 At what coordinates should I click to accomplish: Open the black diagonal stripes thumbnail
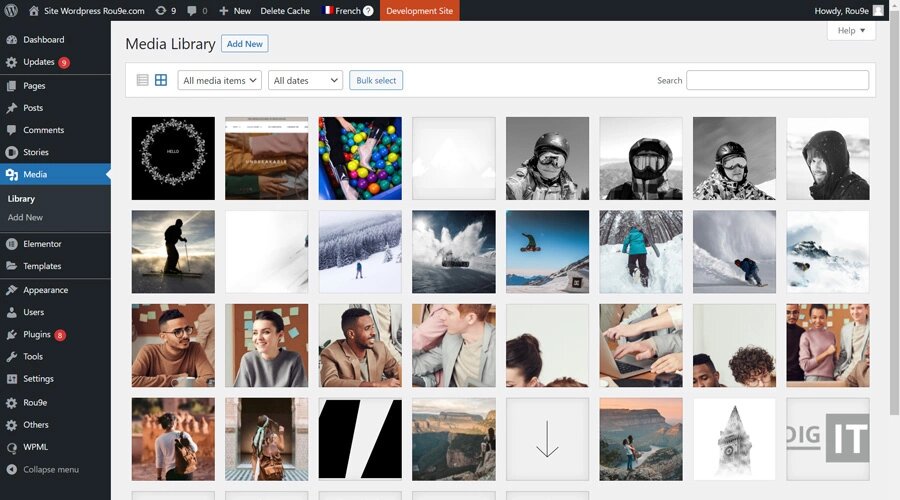click(x=360, y=439)
